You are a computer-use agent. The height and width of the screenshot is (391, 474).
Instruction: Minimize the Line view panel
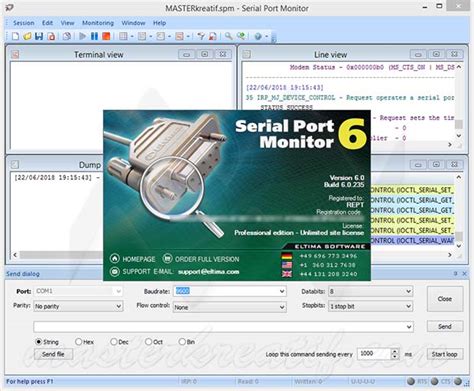(418, 54)
